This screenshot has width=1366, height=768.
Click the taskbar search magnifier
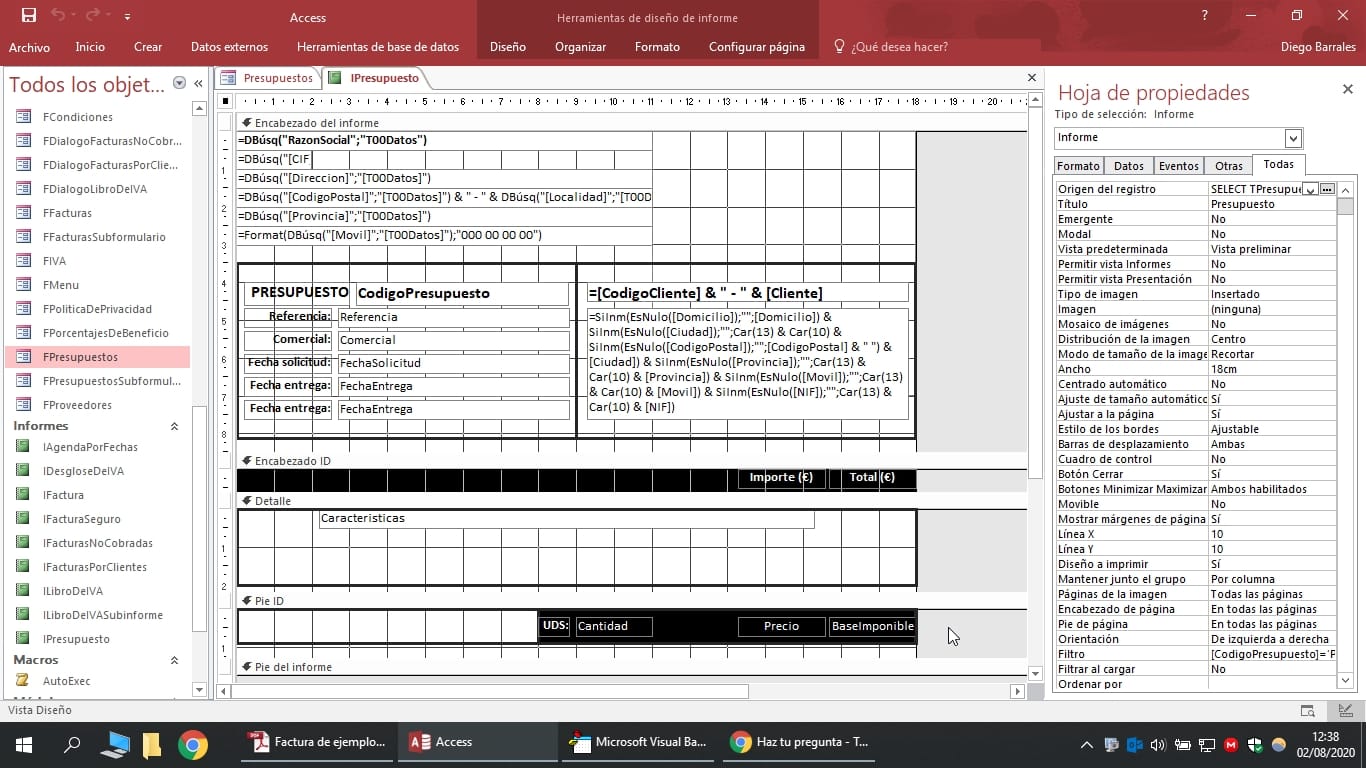[x=72, y=743]
